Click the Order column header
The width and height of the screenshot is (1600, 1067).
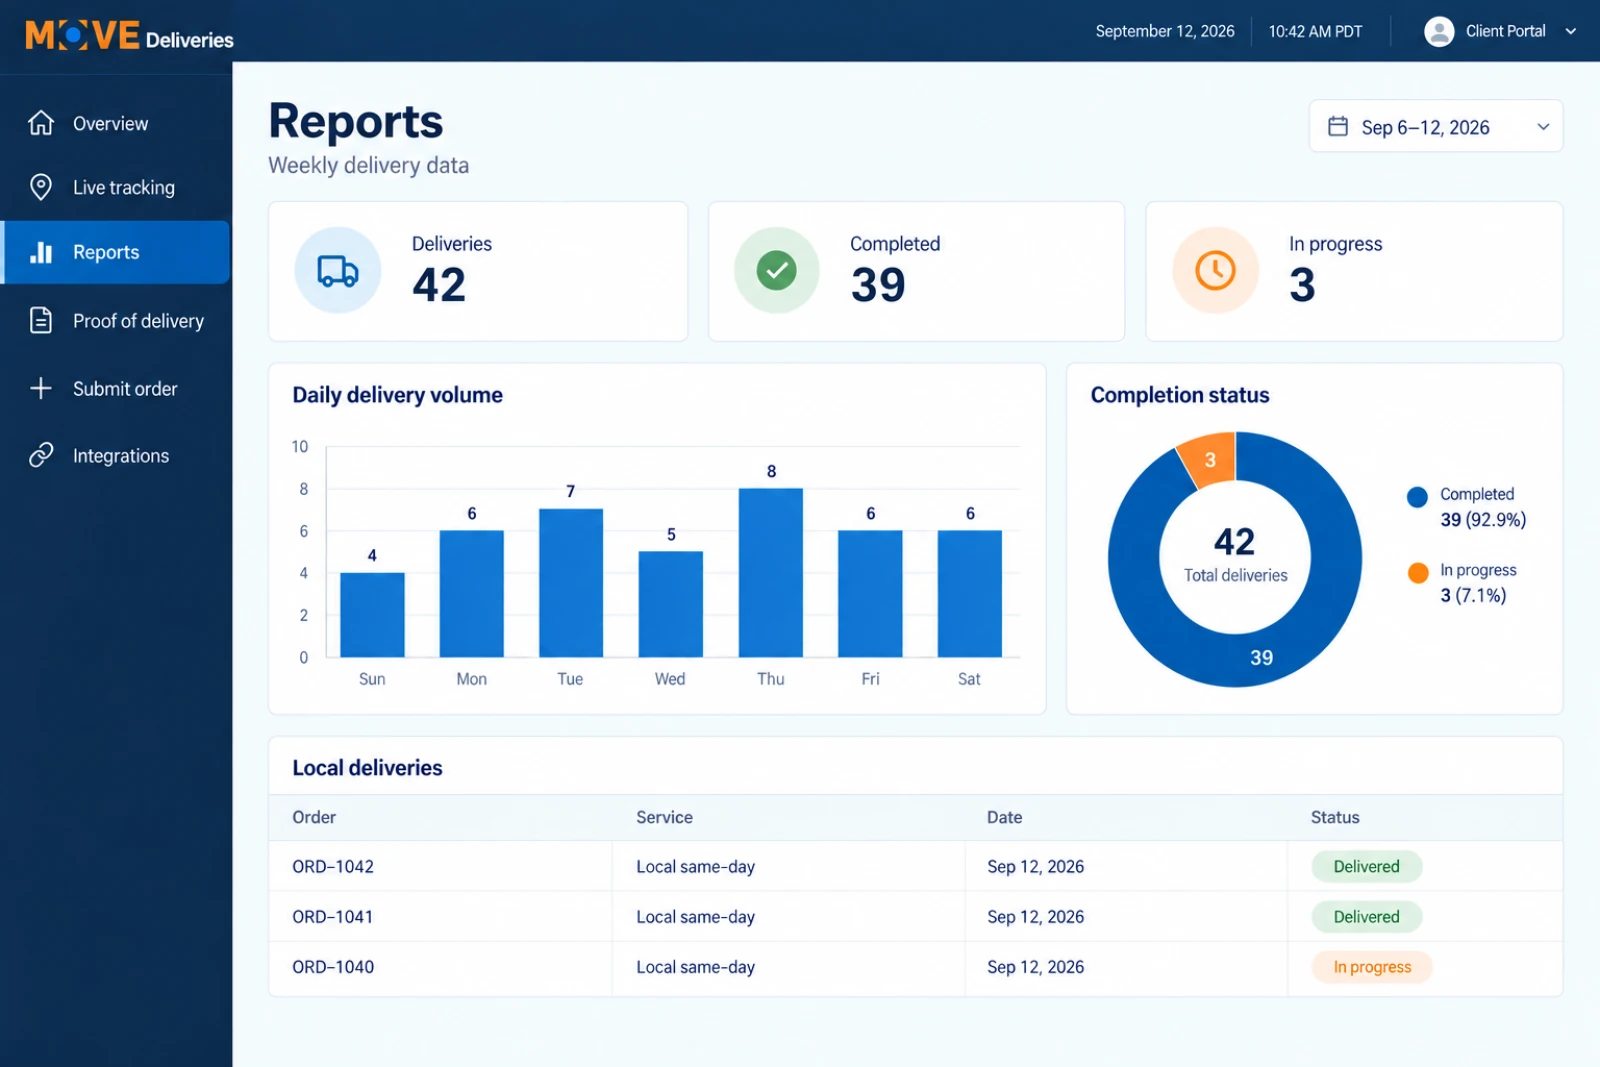click(314, 817)
